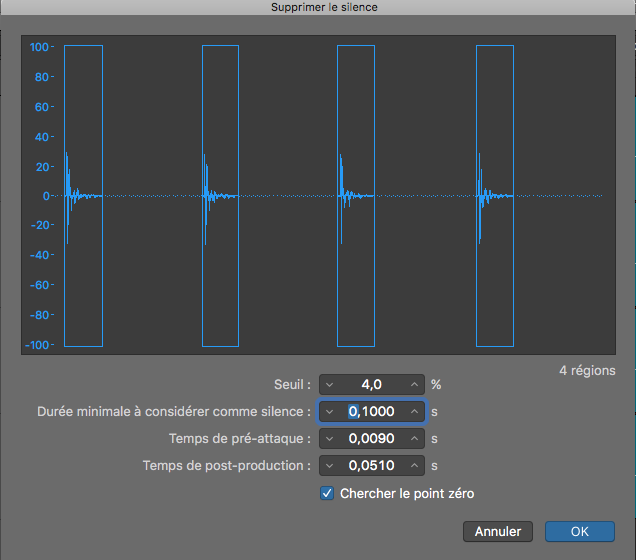
Task: Increase the Temps de post-production value
Action: tap(414, 466)
